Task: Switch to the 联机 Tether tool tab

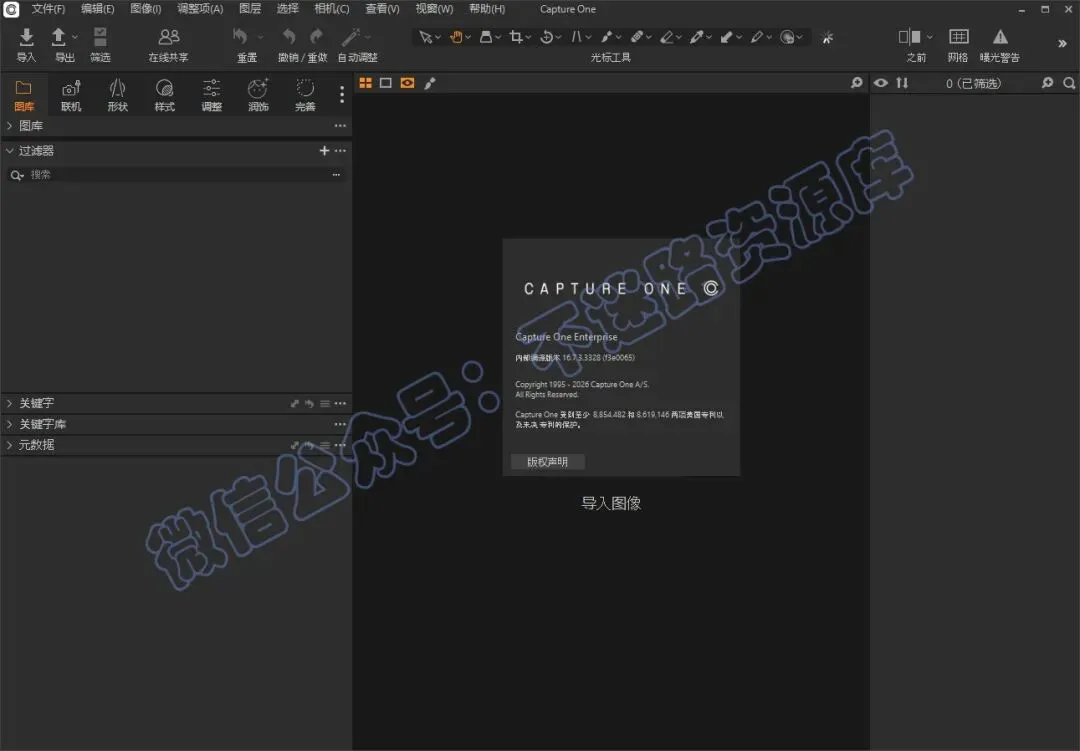Action: pyautogui.click(x=71, y=95)
